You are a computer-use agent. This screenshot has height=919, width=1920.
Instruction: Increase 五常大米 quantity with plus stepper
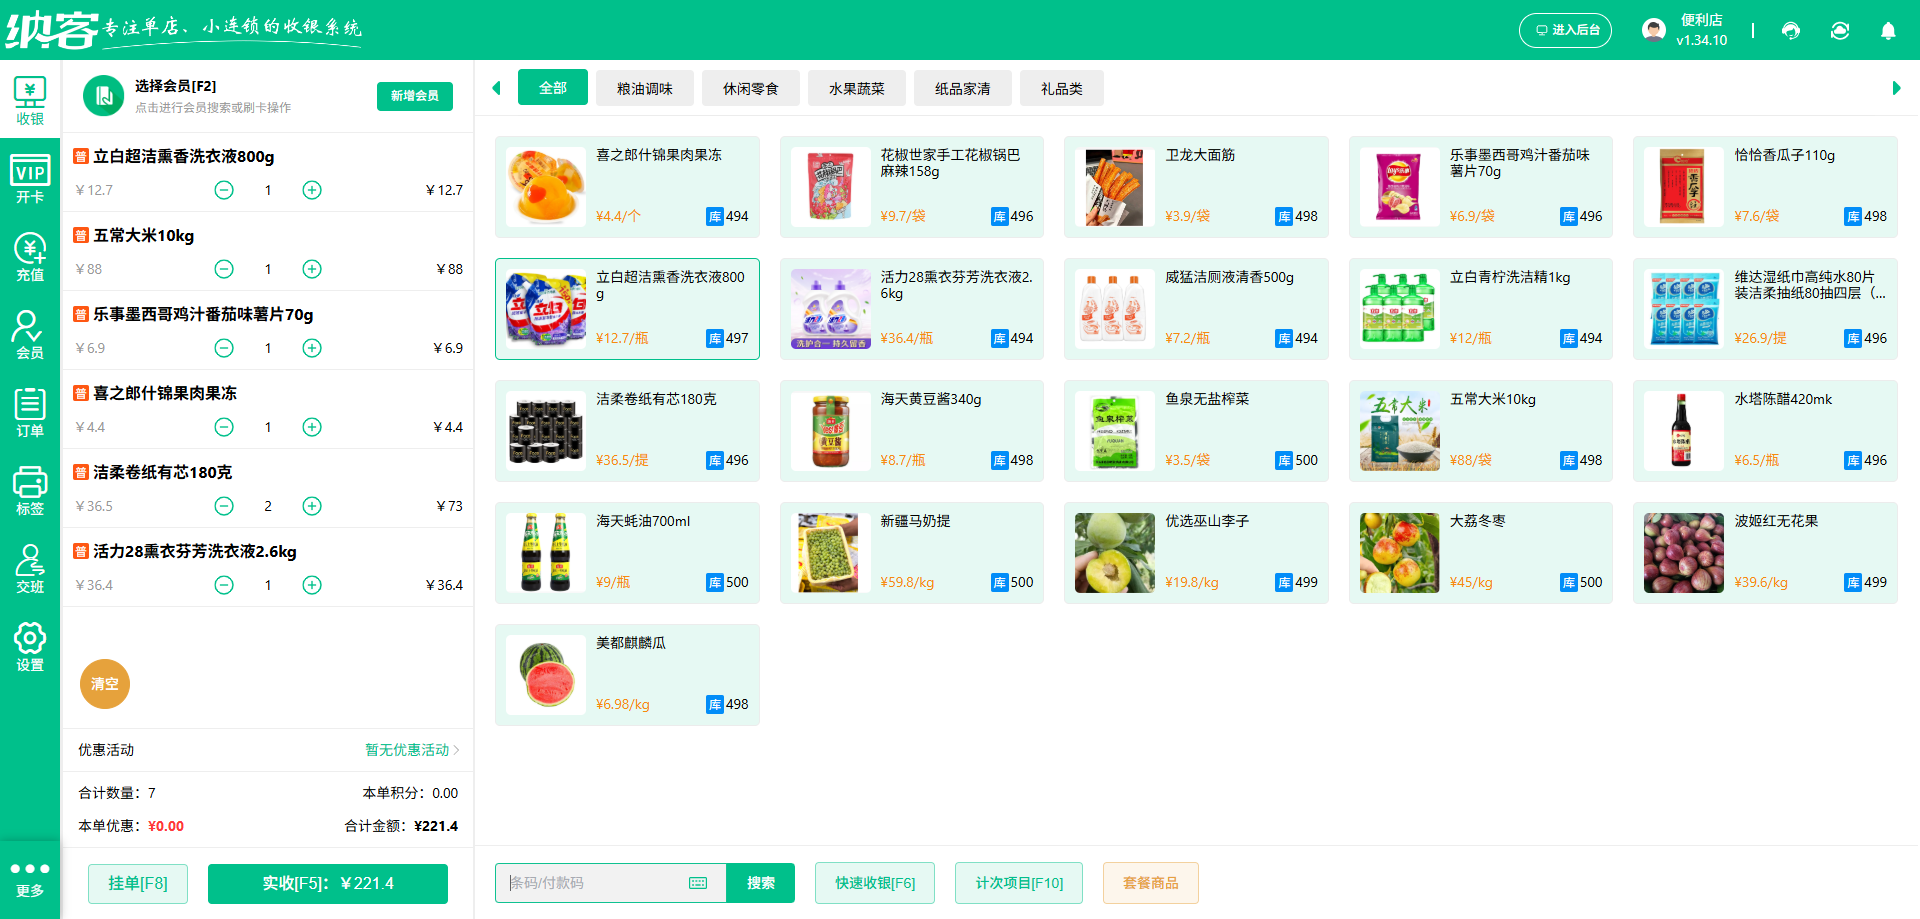tap(311, 269)
